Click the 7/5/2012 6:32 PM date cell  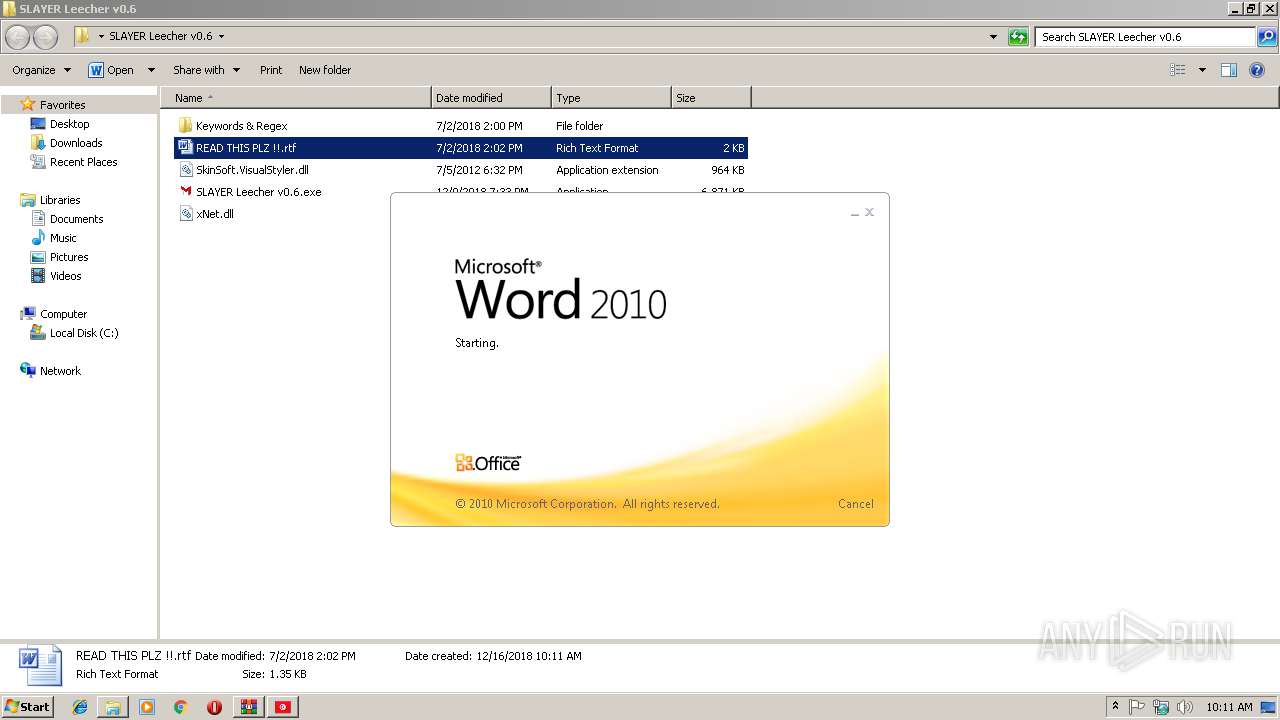pyautogui.click(x=479, y=170)
